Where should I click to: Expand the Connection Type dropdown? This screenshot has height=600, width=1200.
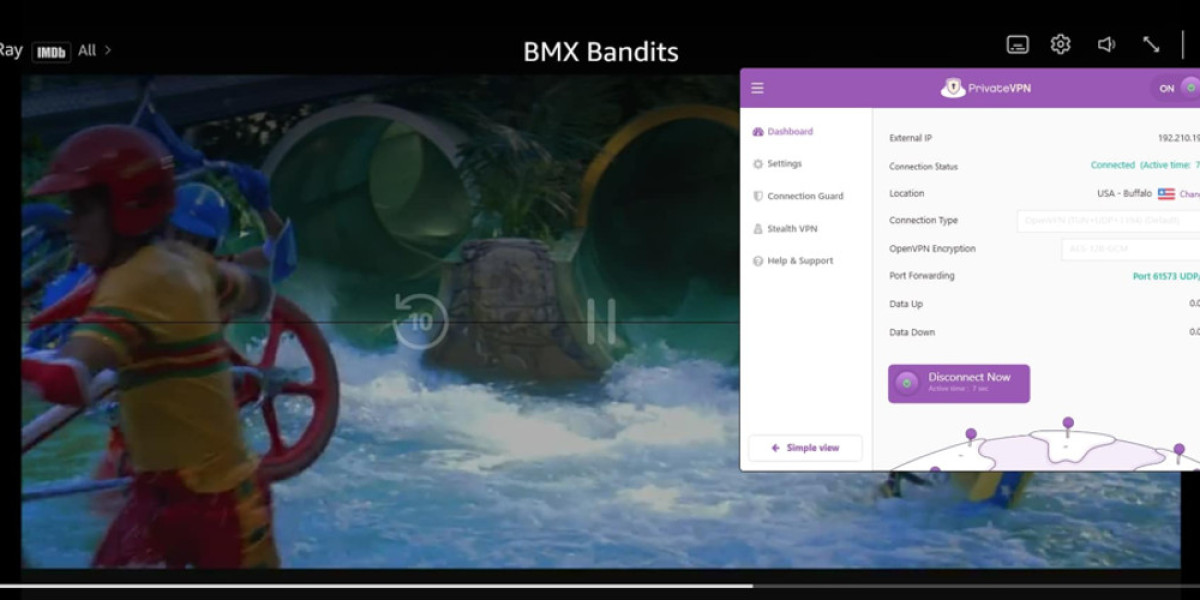coord(1108,221)
